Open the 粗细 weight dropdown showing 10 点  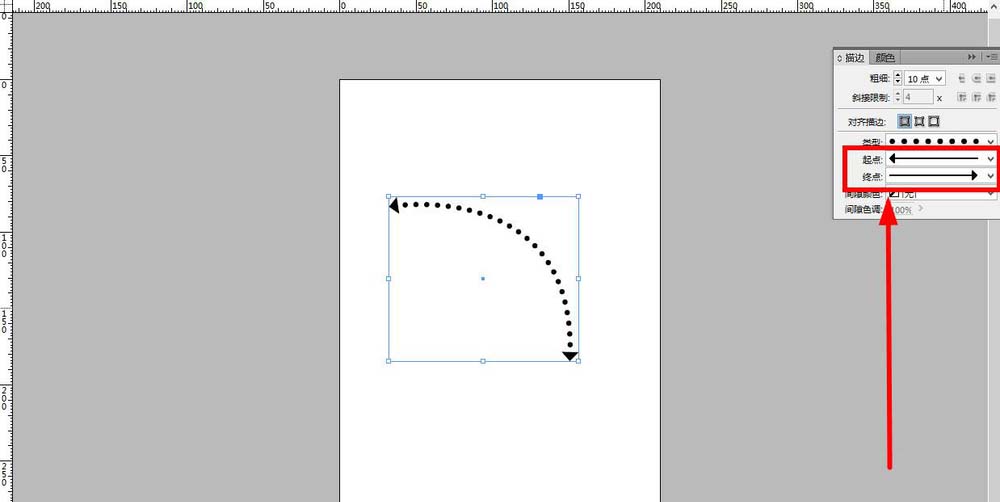(925, 78)
